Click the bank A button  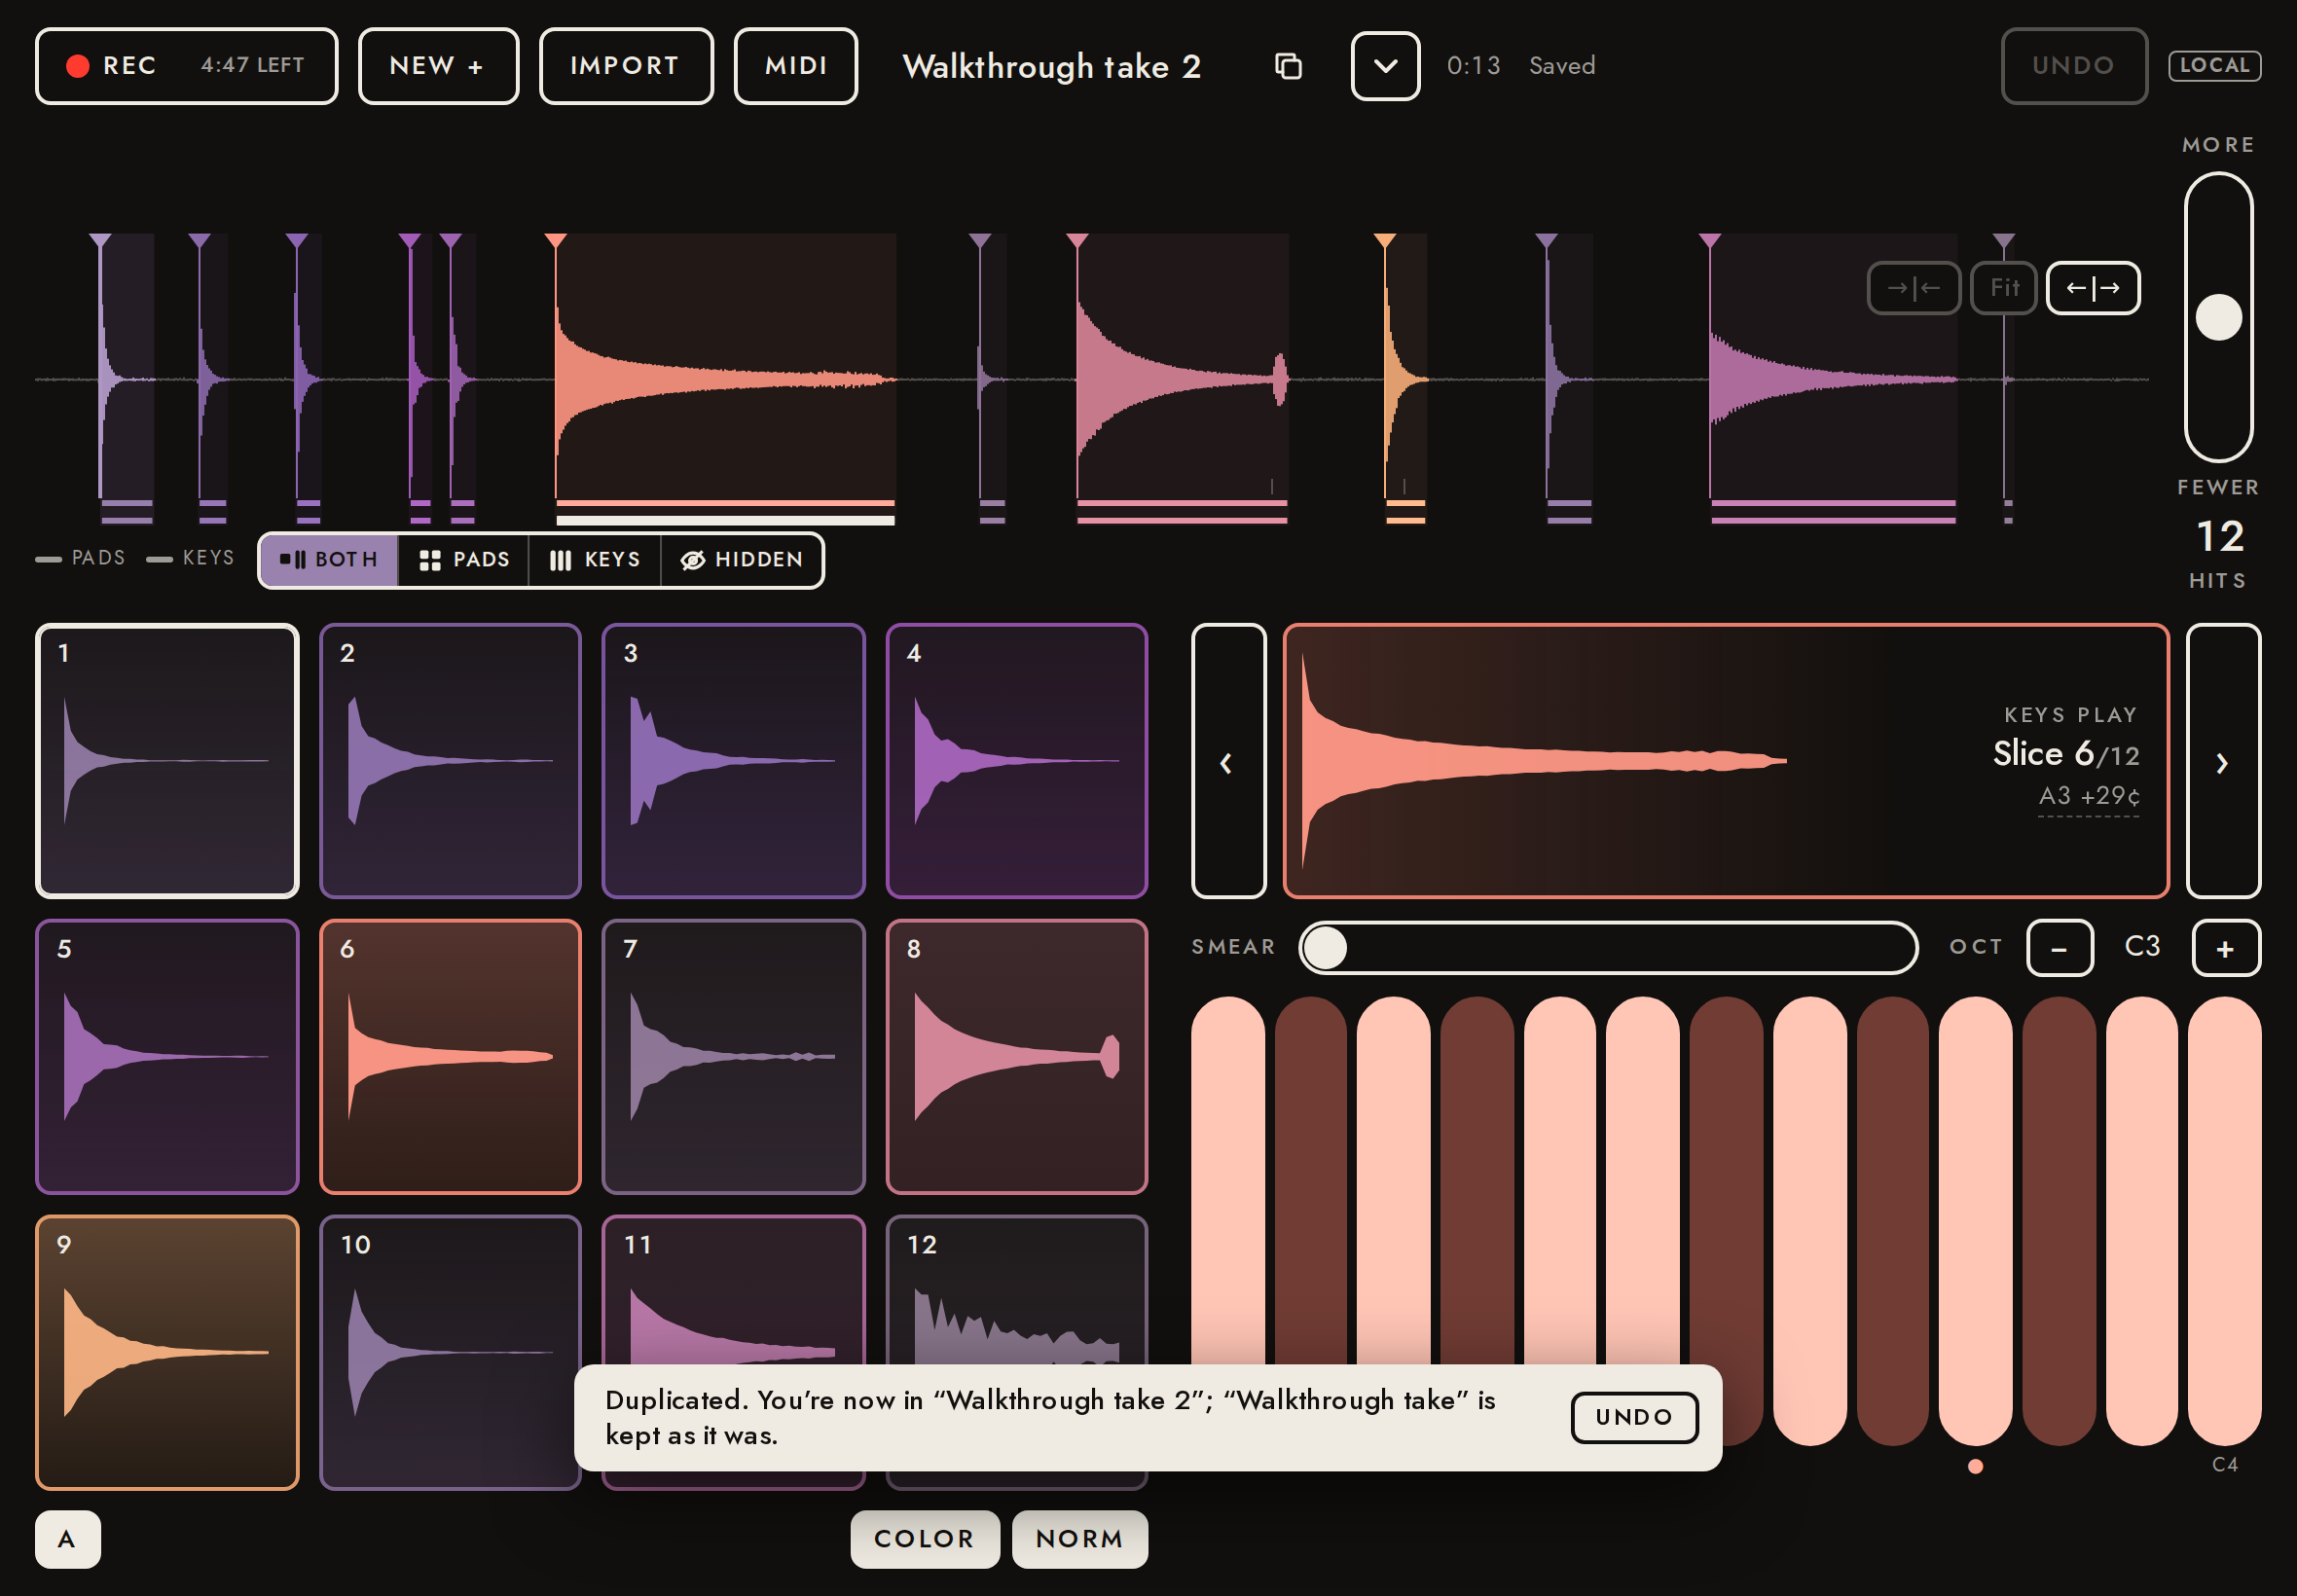(67, 1539)
